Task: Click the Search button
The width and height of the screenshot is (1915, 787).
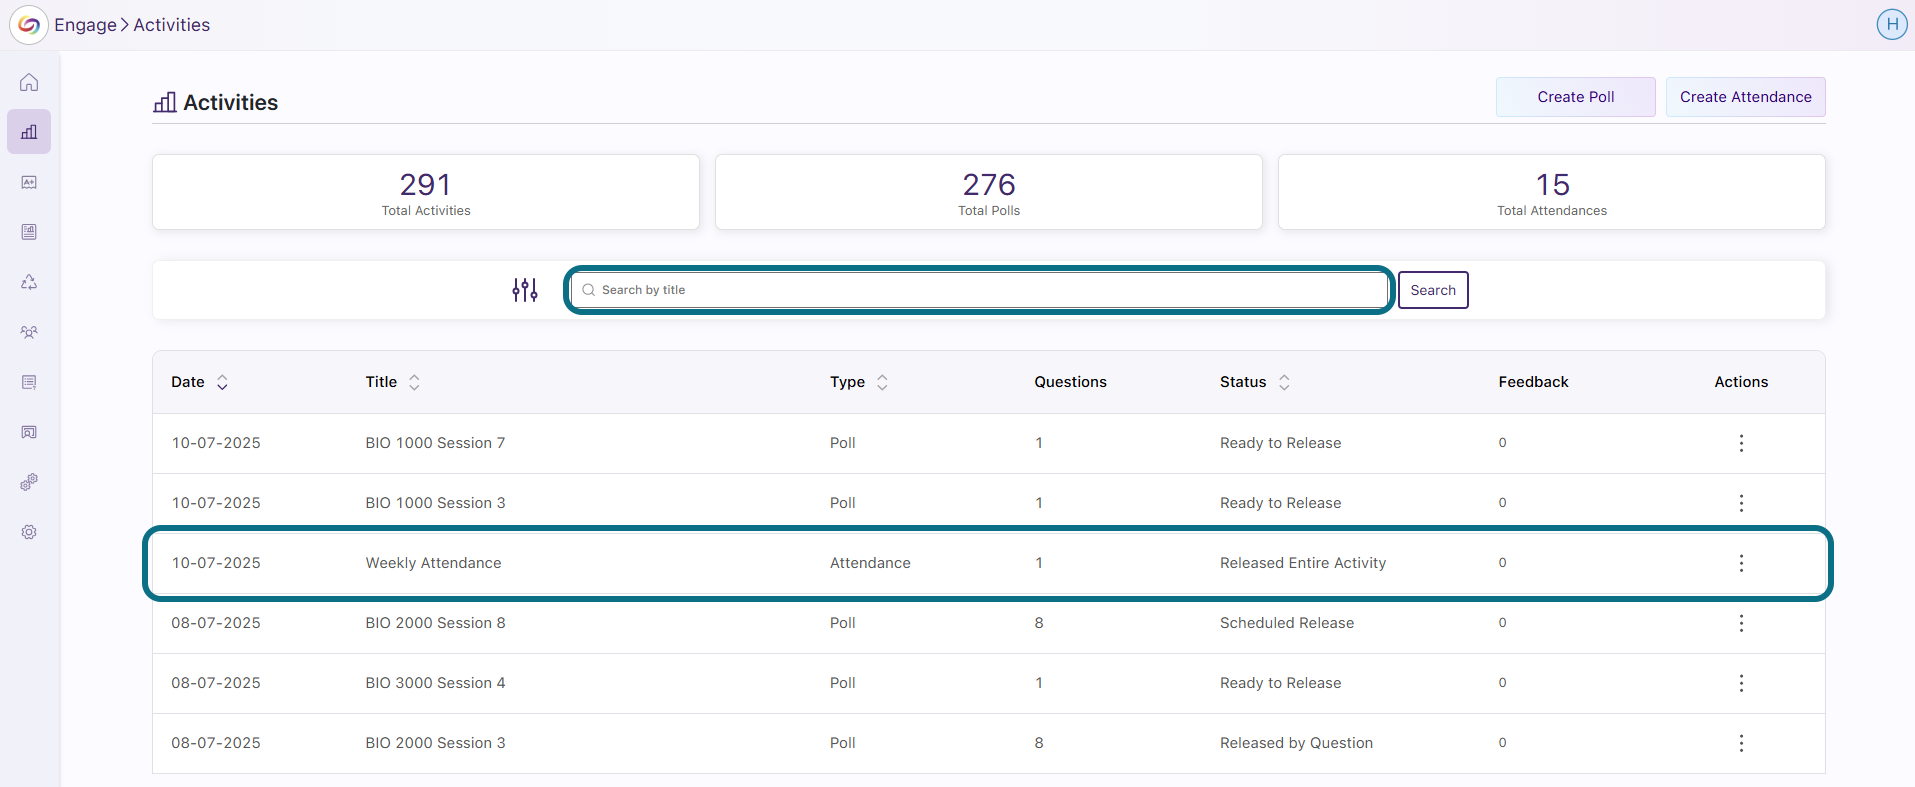Action: click(x=1433, y=290)
